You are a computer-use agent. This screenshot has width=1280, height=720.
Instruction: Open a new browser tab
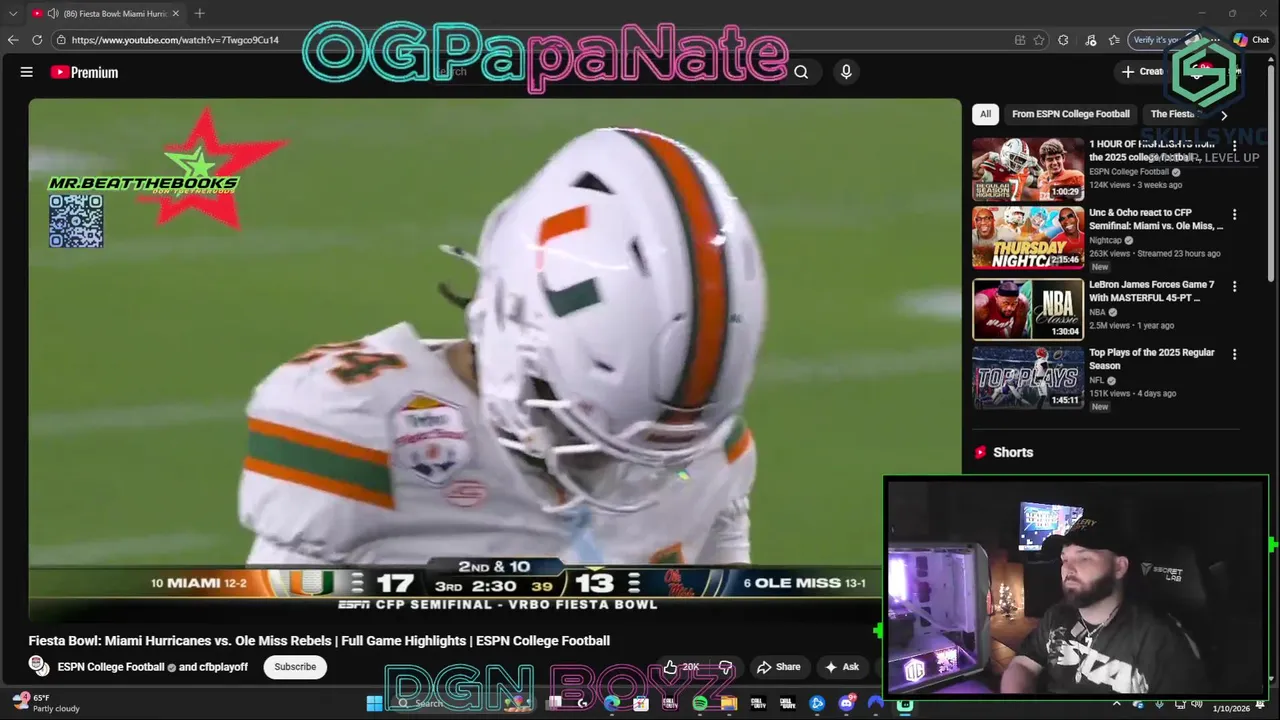pos(199,13)
